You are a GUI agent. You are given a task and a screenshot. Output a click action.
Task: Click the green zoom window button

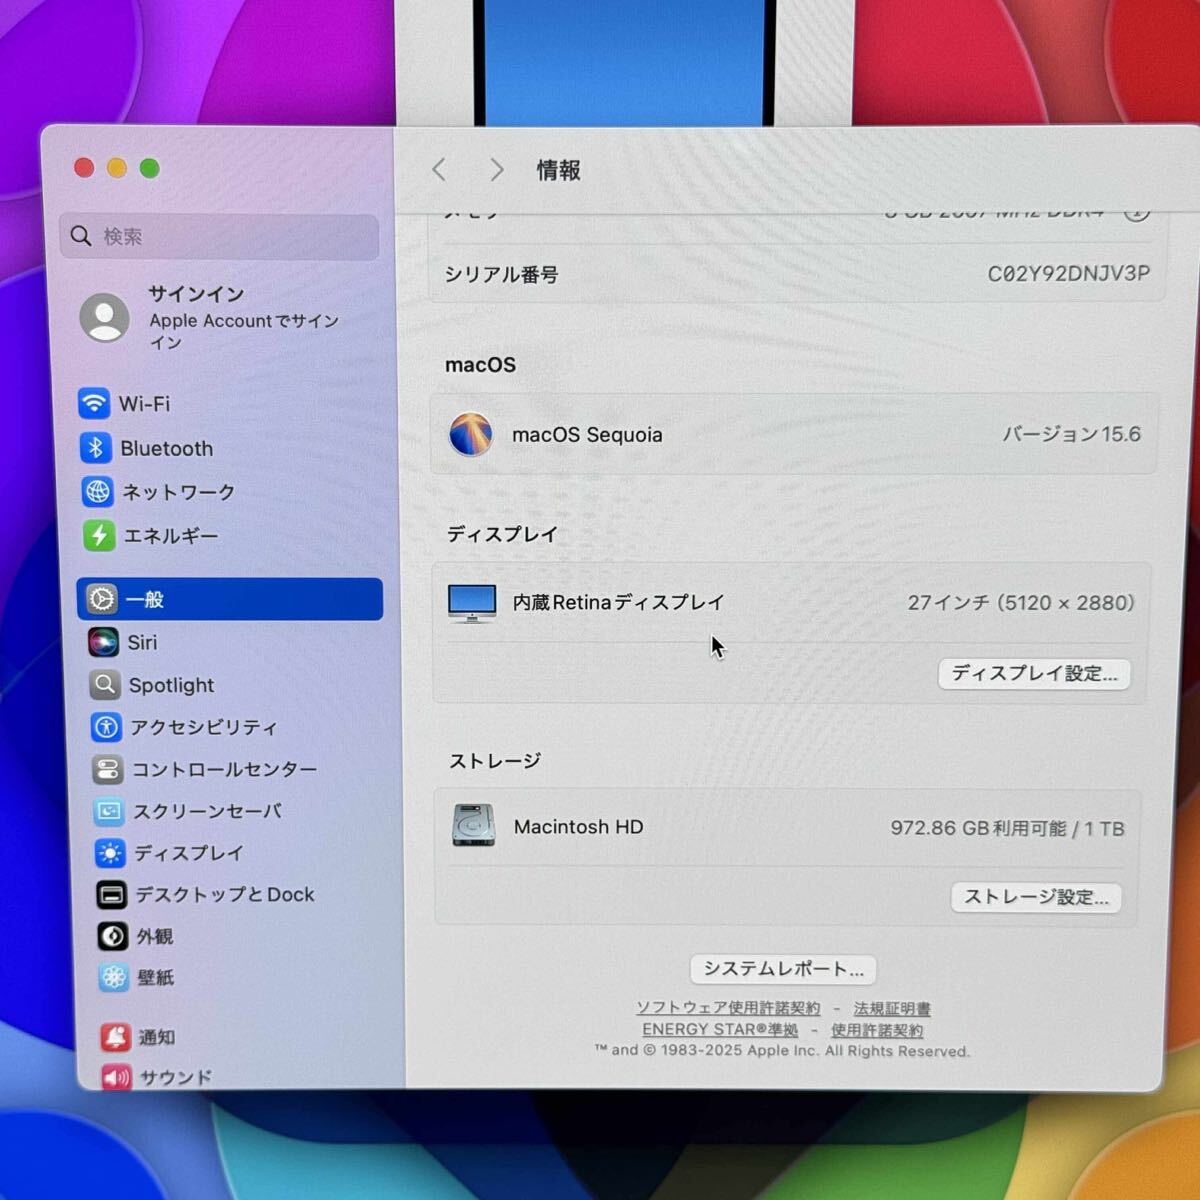click(150, 168)
